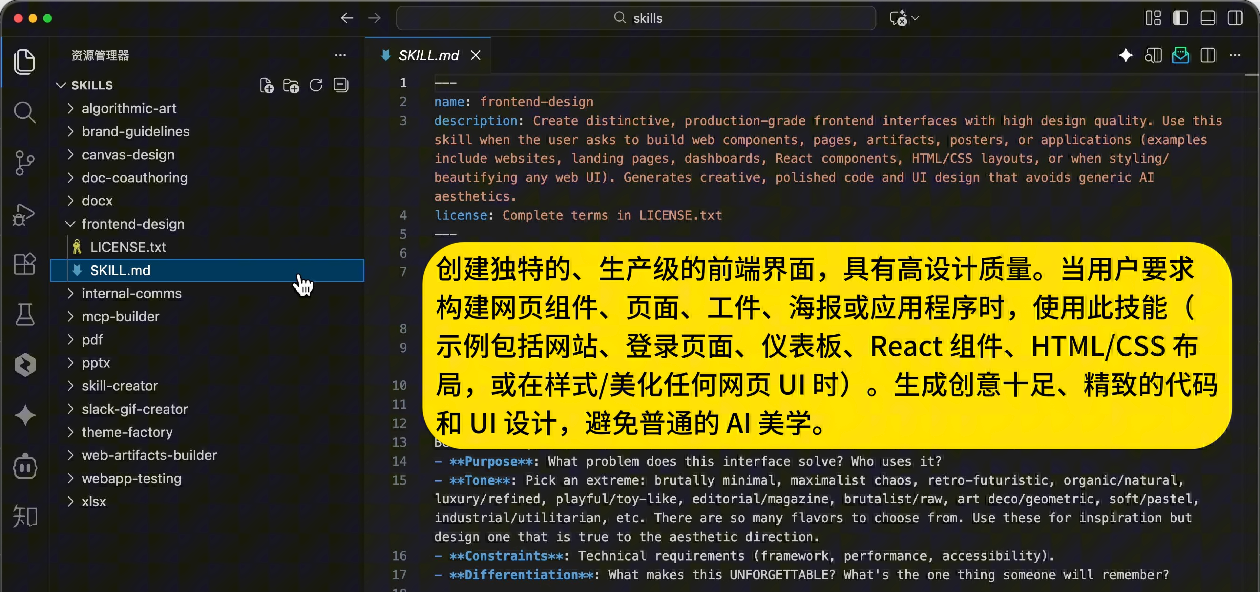Click the New File icon in explorer

pyautogui.click(x=267, y=85)
